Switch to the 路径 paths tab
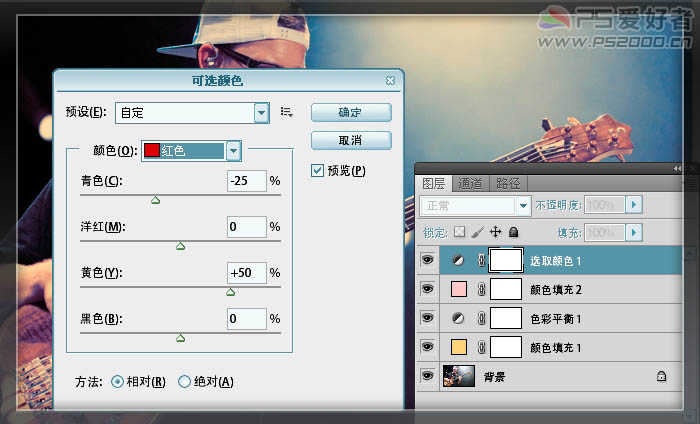 tap(508, 184)
